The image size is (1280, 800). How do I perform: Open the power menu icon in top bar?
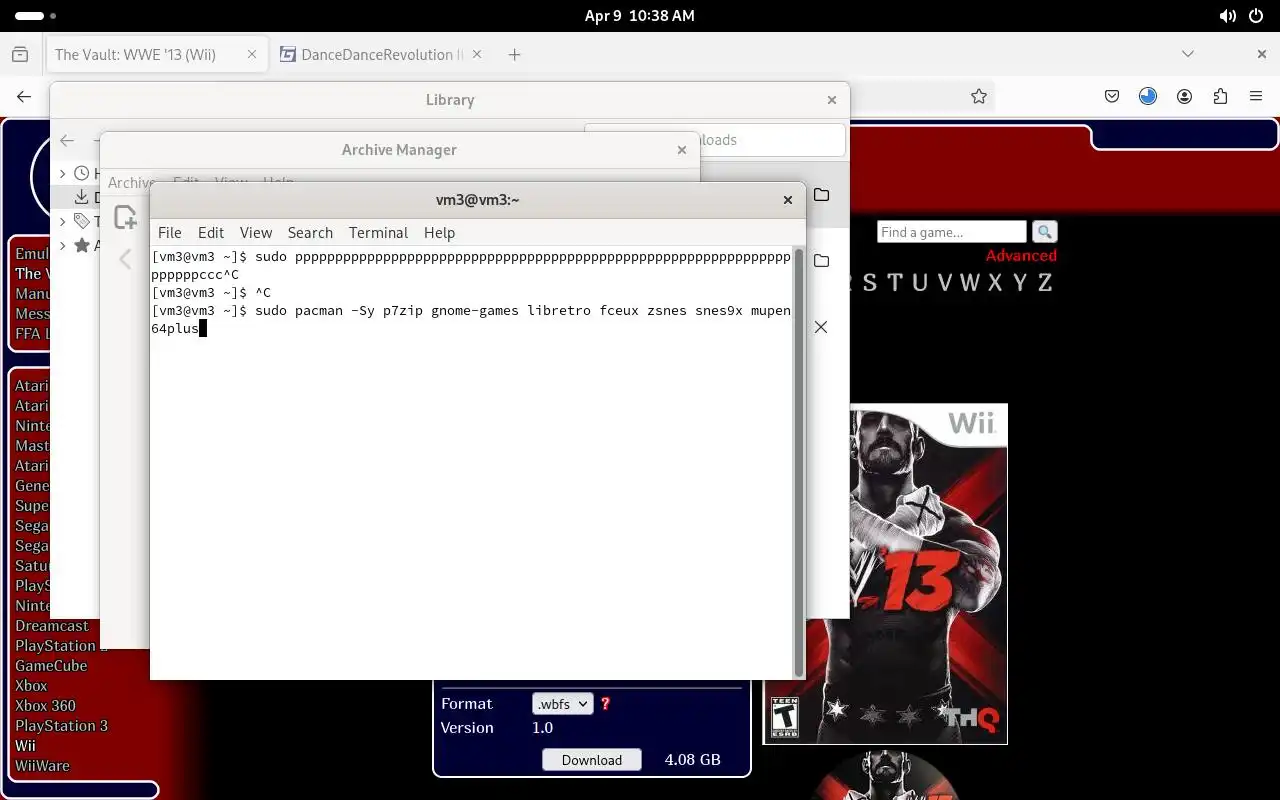(1256, 16)
